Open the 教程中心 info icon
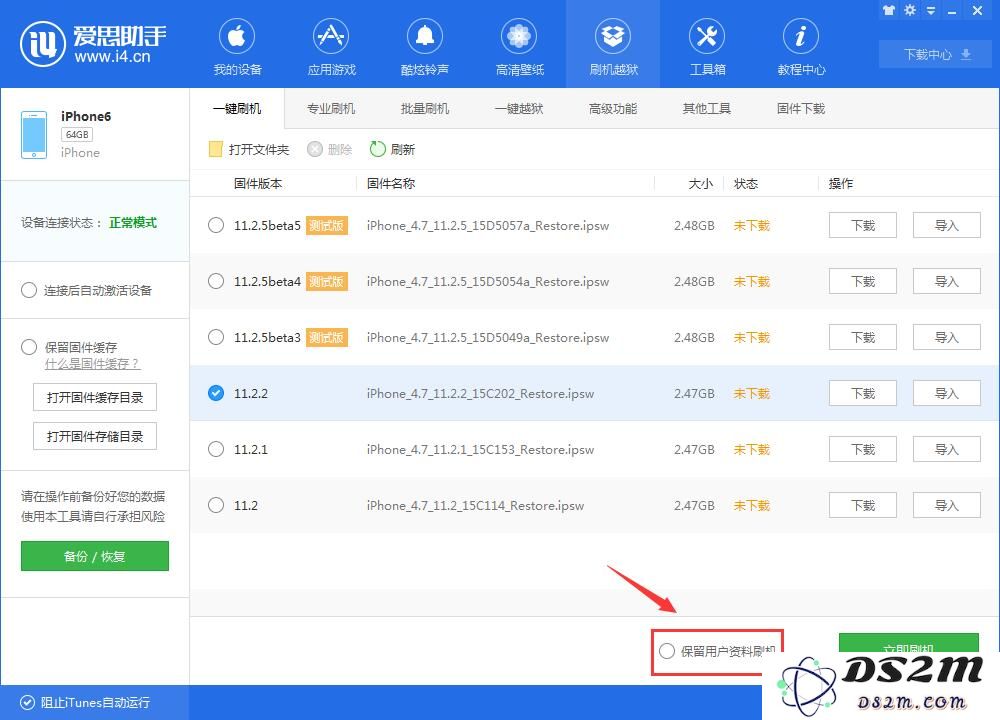This screenshot has width=1000, height=720. click(x=801, y=36)
